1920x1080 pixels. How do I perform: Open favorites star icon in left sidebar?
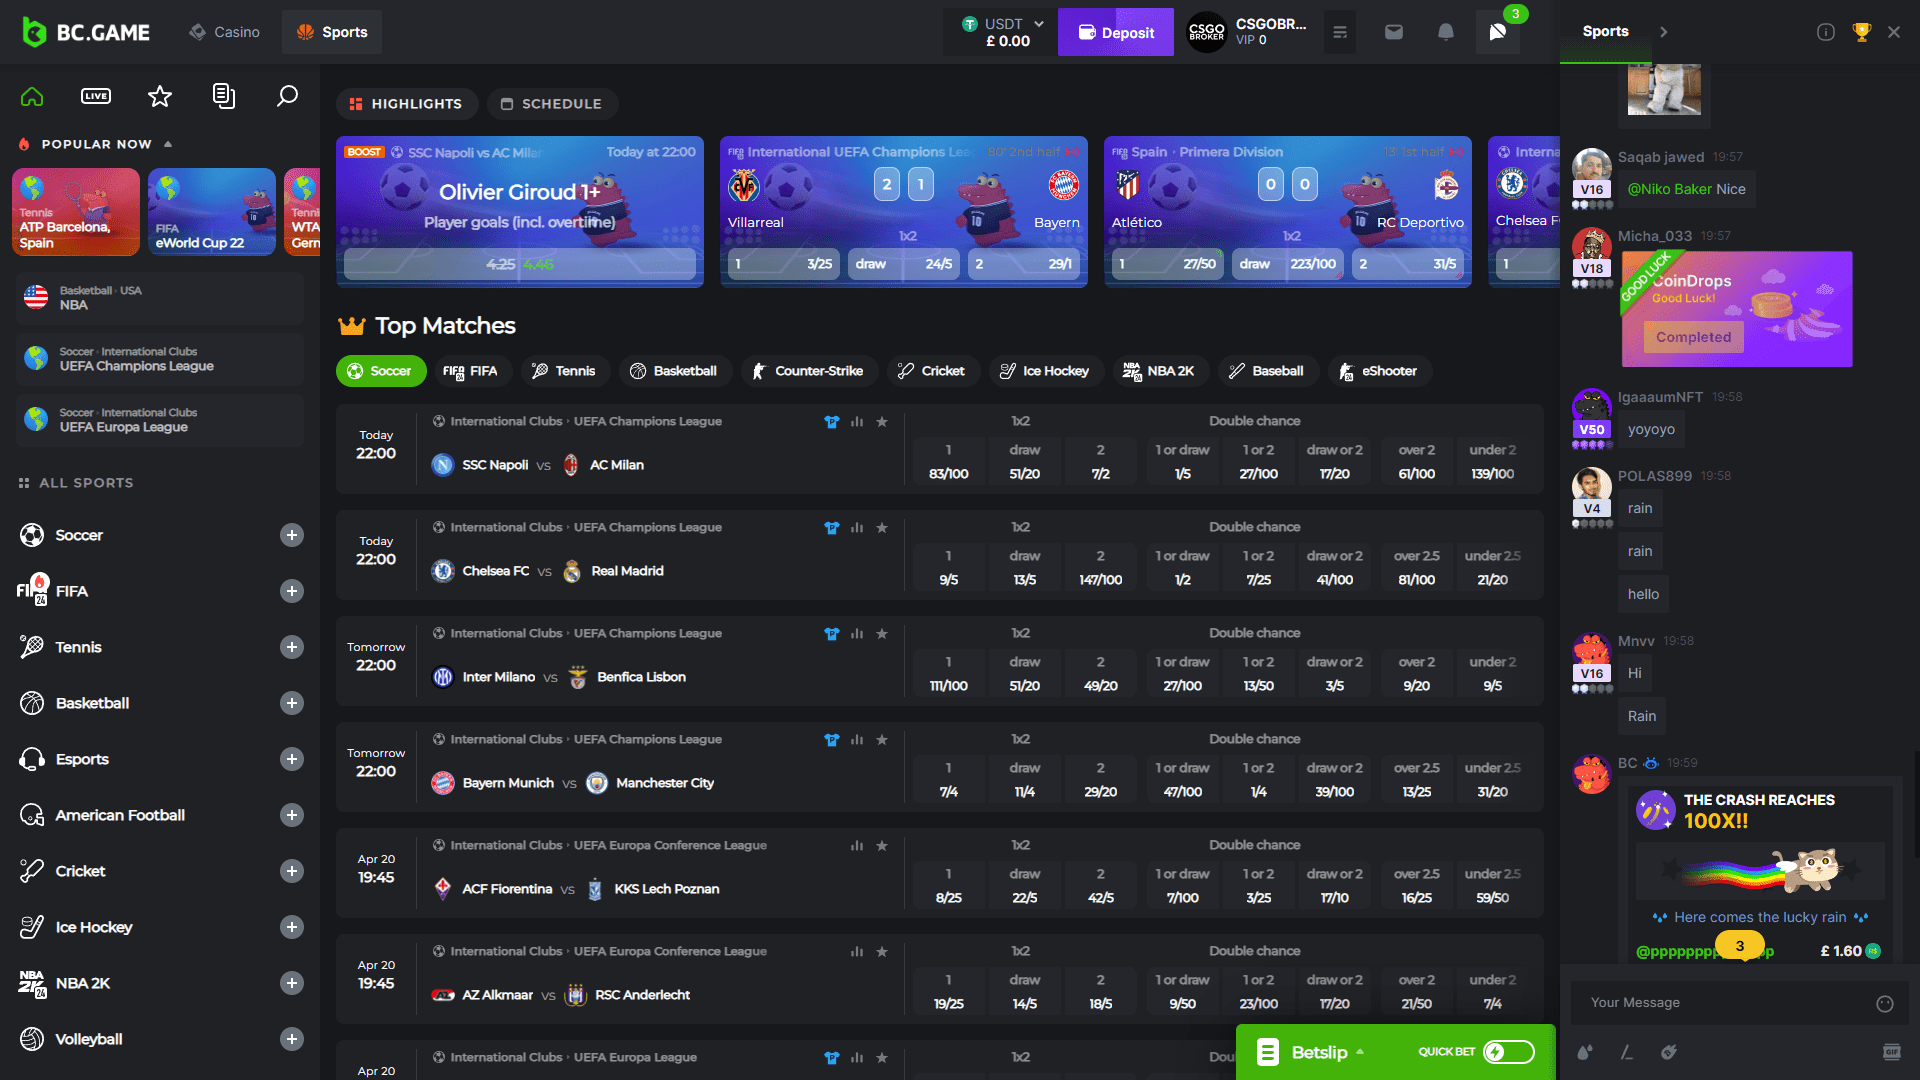[x=160, y=96]
